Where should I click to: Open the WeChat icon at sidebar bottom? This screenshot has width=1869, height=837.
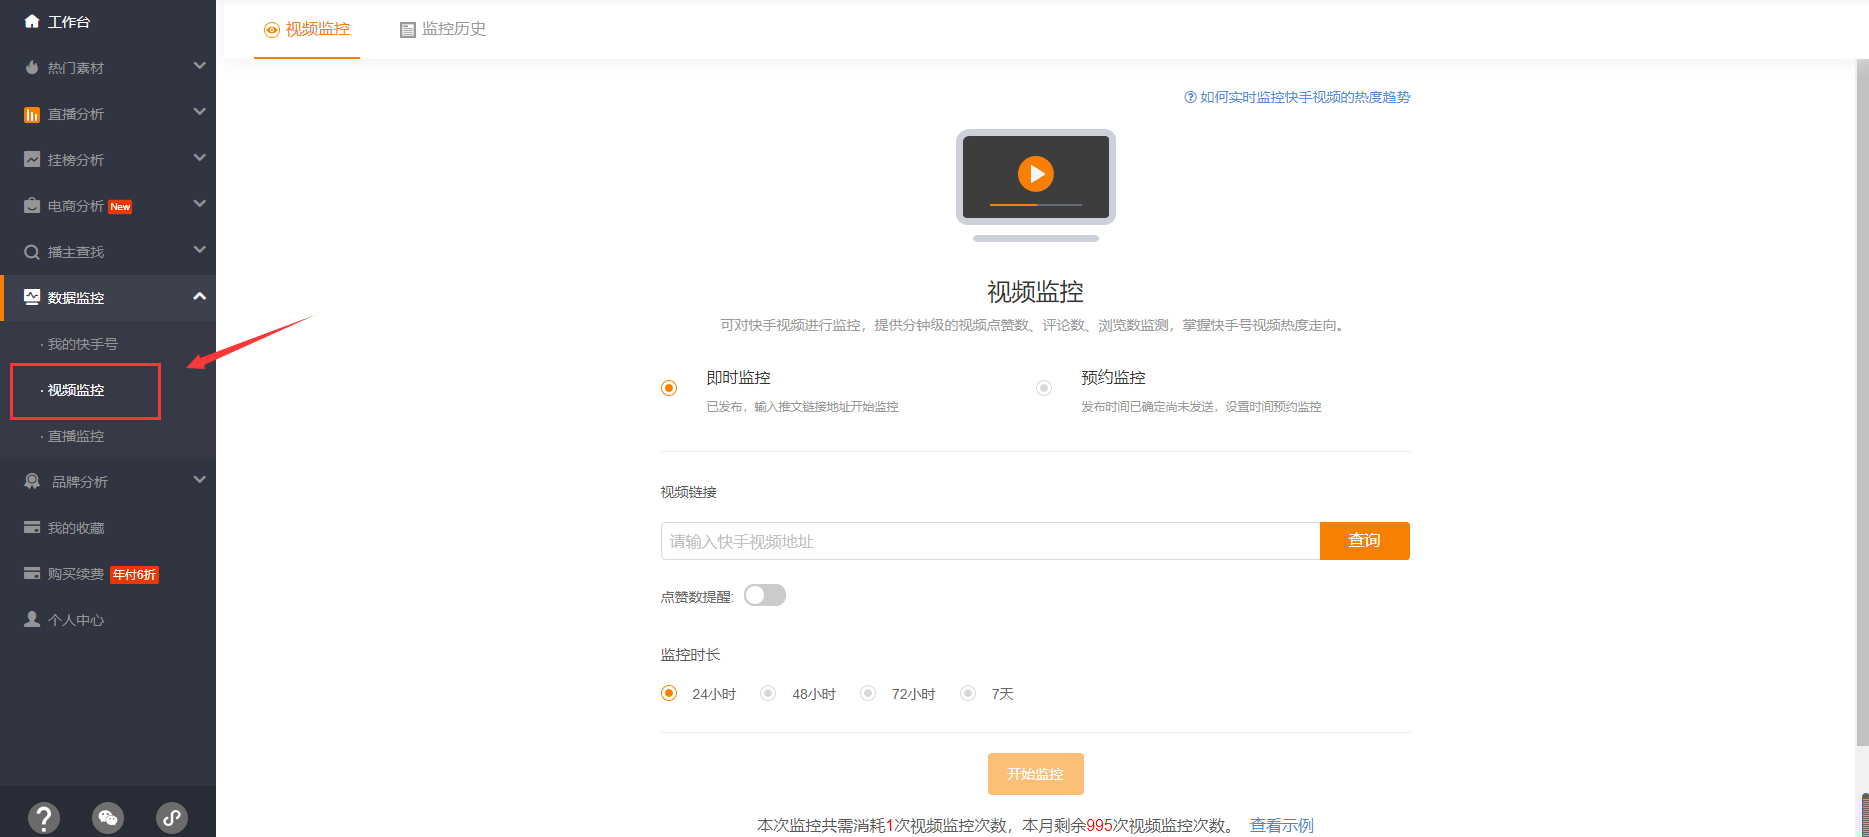(x=108, y=818)
